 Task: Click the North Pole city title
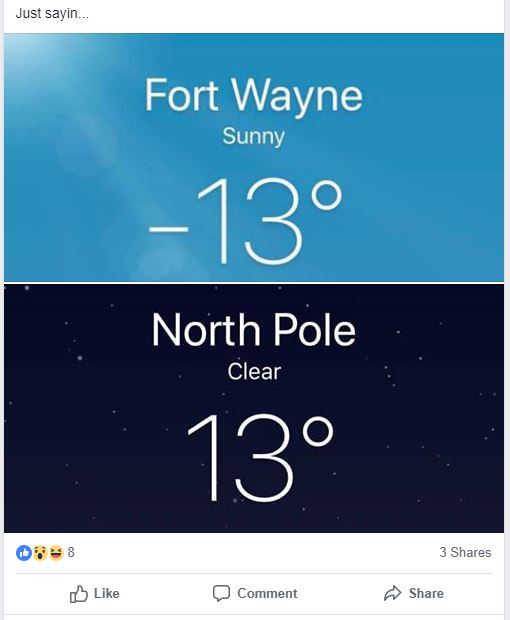tap(253, 330)
